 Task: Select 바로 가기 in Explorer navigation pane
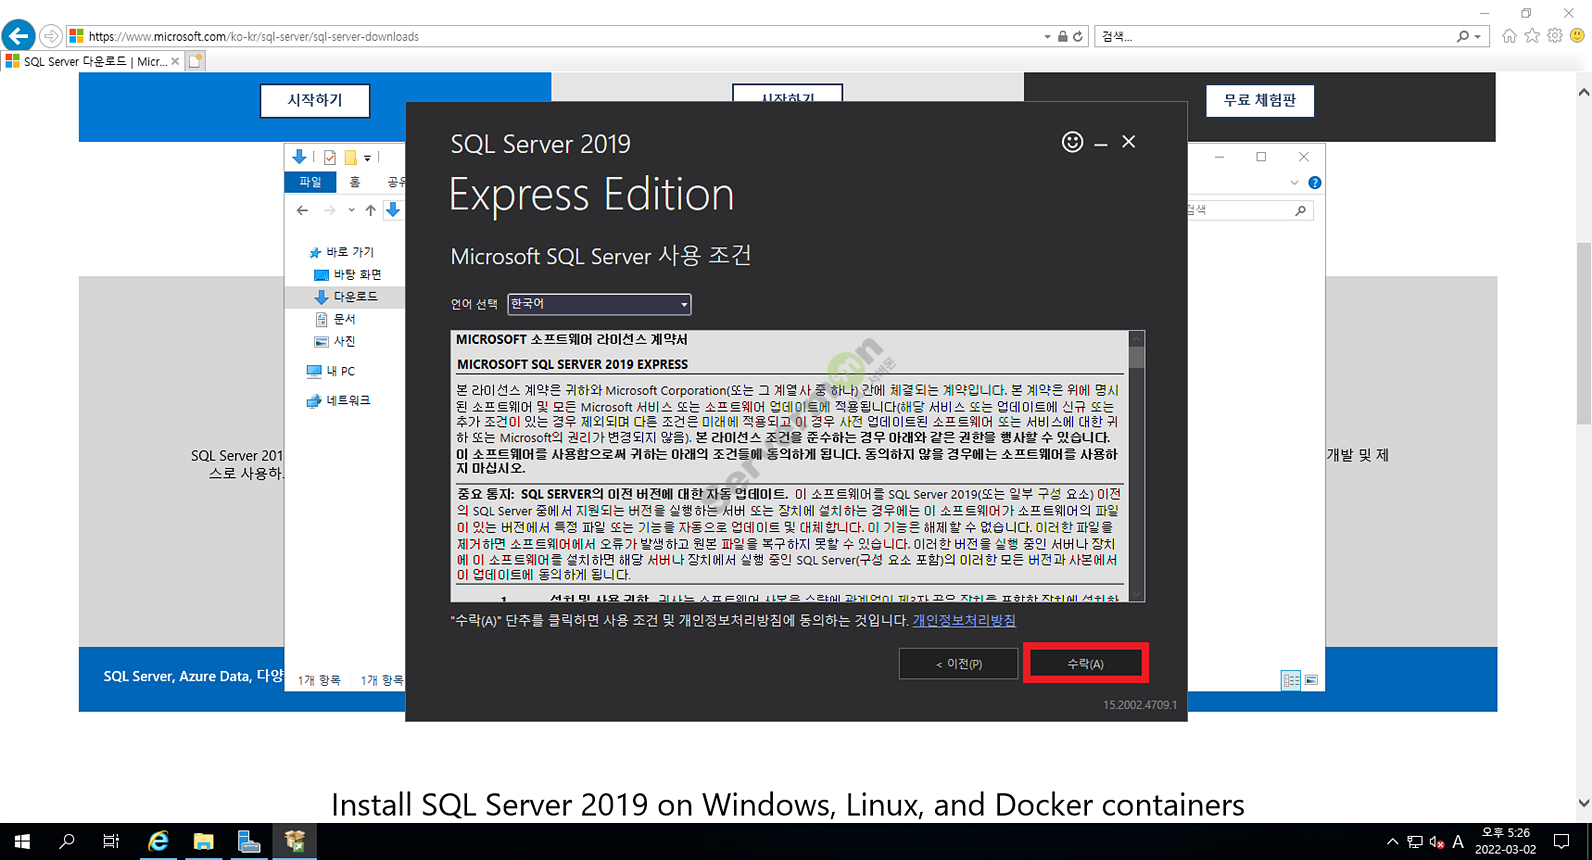coord(341,252)
